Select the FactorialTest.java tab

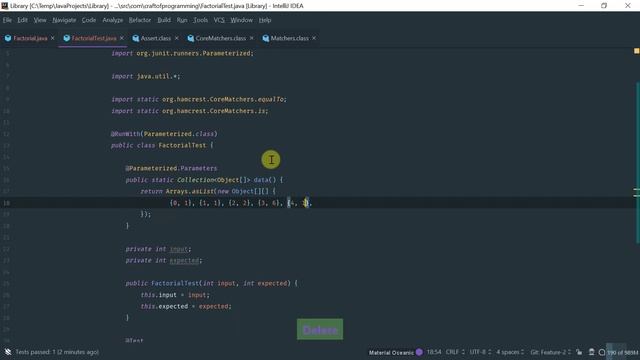click(93, 38)
